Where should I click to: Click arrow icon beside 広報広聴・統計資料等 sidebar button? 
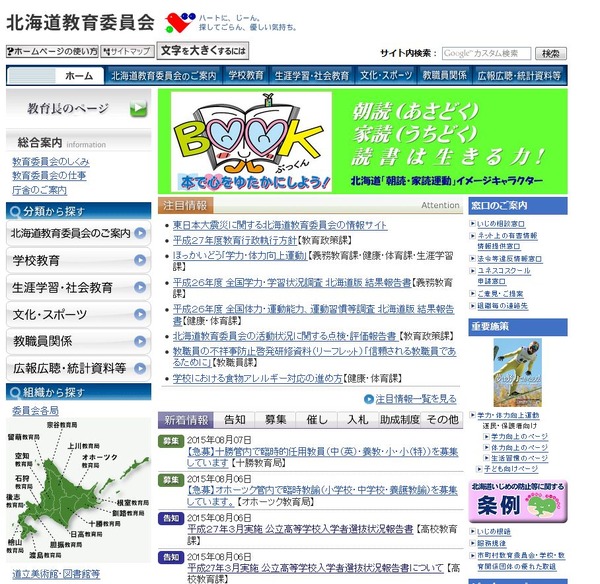140,368
